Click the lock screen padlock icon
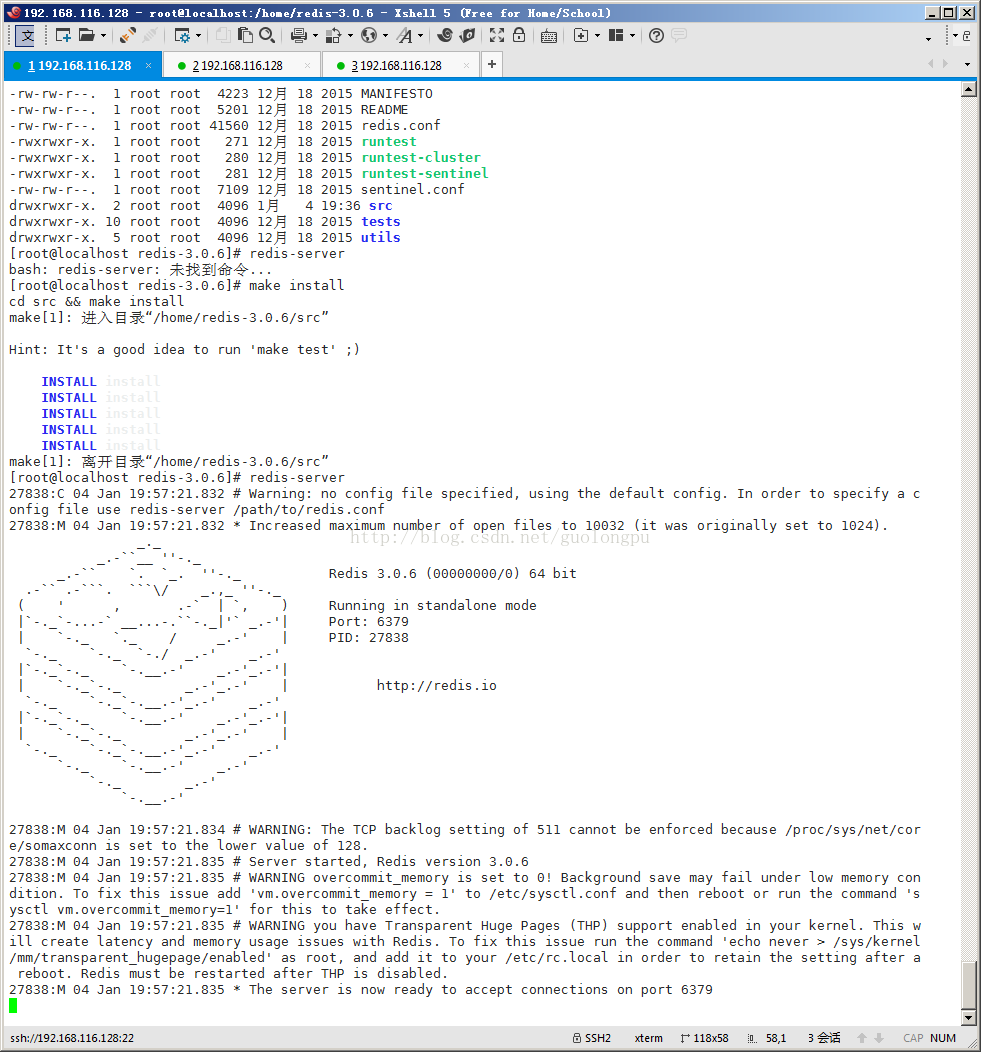 (519, 36)
